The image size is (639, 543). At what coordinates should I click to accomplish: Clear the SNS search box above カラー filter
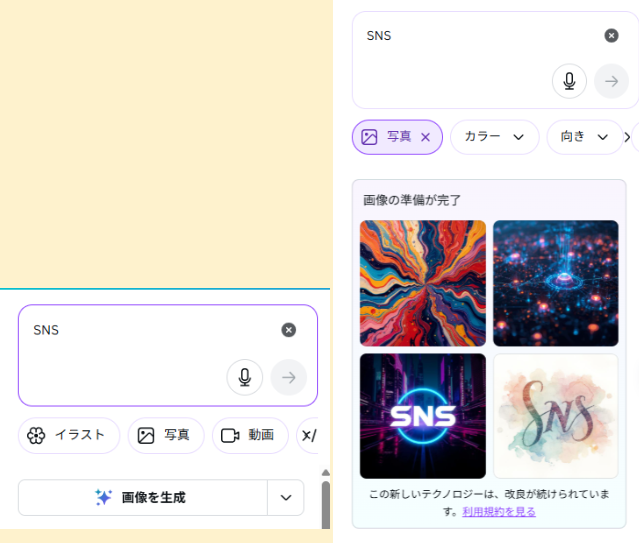(611, 36)
